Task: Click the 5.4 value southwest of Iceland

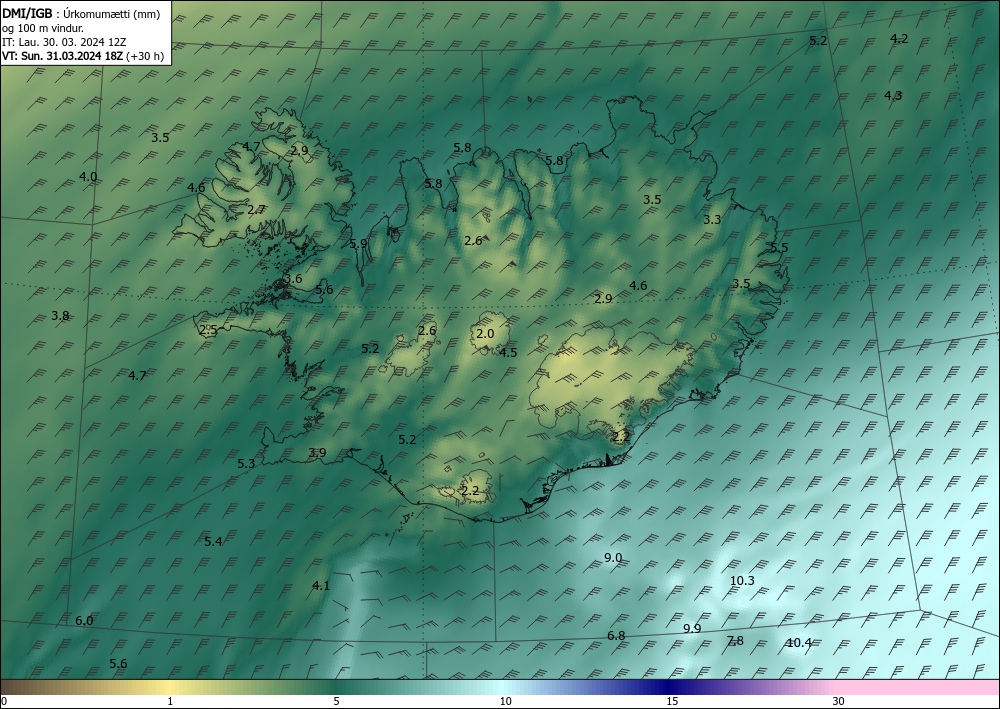Action: tap(213, 541)
